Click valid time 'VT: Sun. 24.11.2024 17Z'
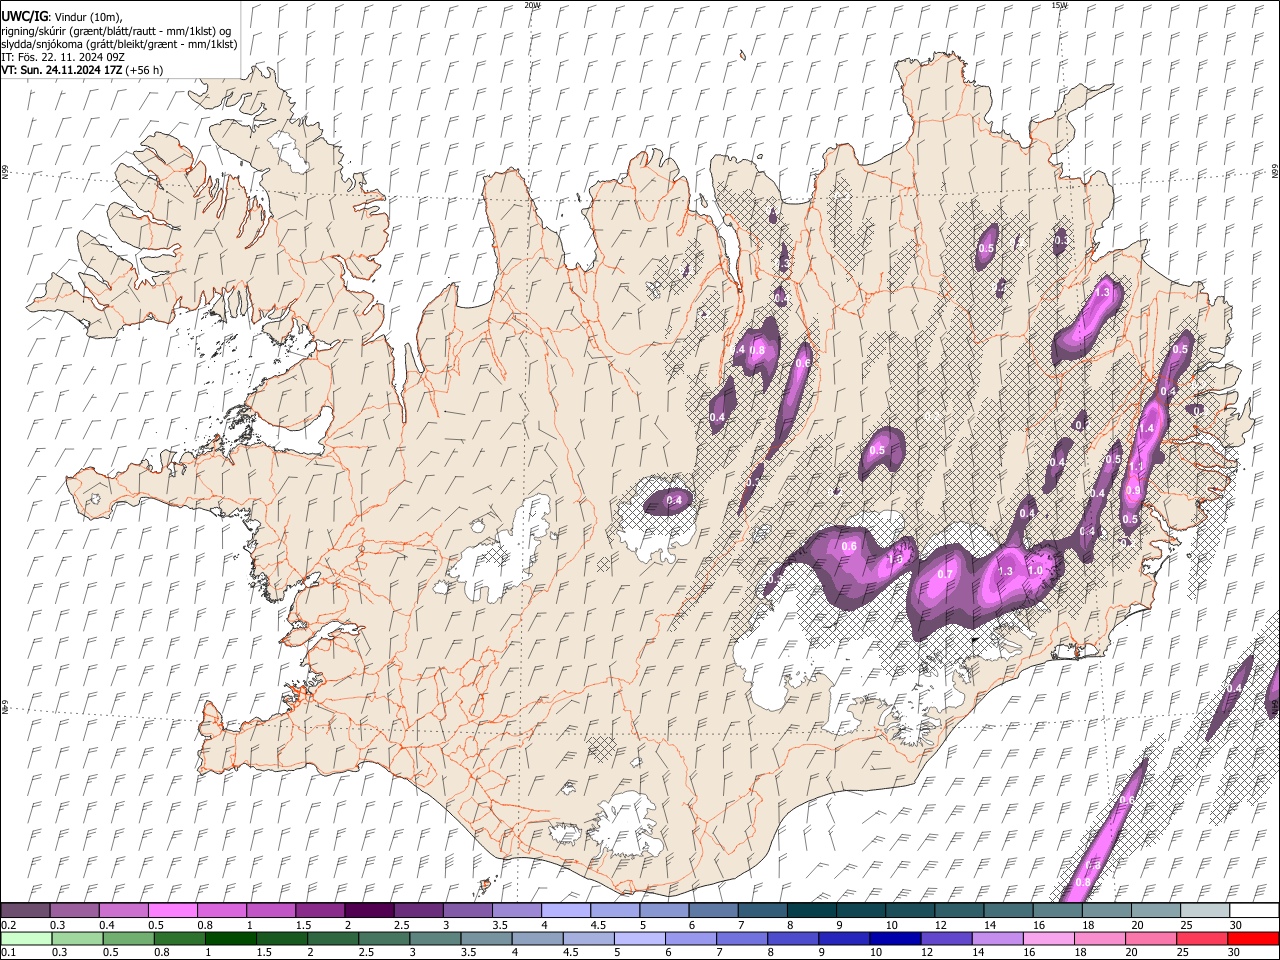This screenshot has height=960, width=1280. (62, 70)
